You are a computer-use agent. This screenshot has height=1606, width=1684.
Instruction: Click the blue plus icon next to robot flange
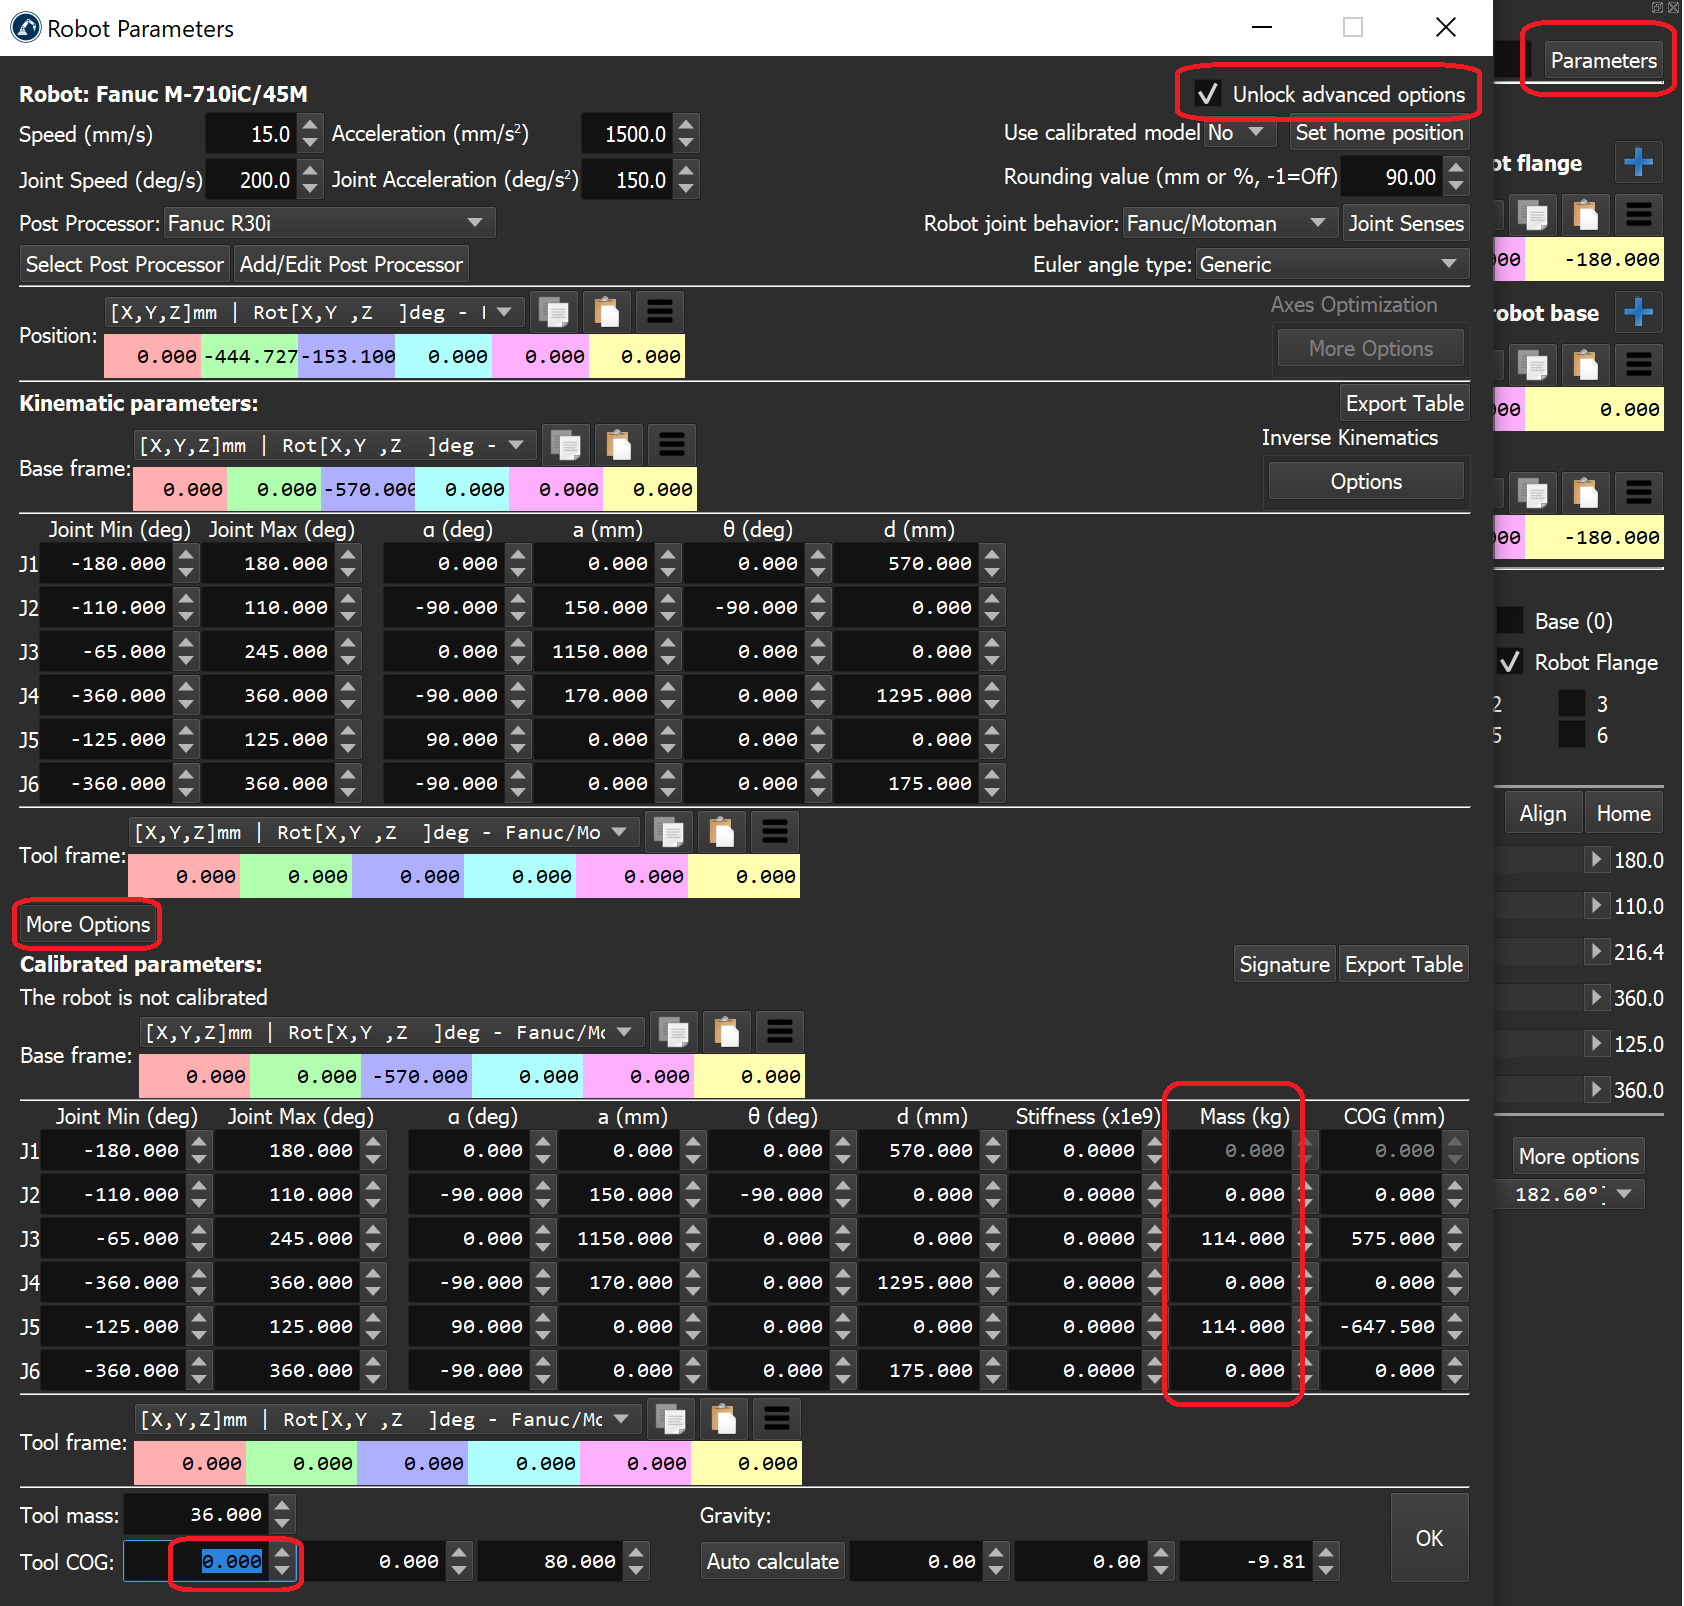1638,162
